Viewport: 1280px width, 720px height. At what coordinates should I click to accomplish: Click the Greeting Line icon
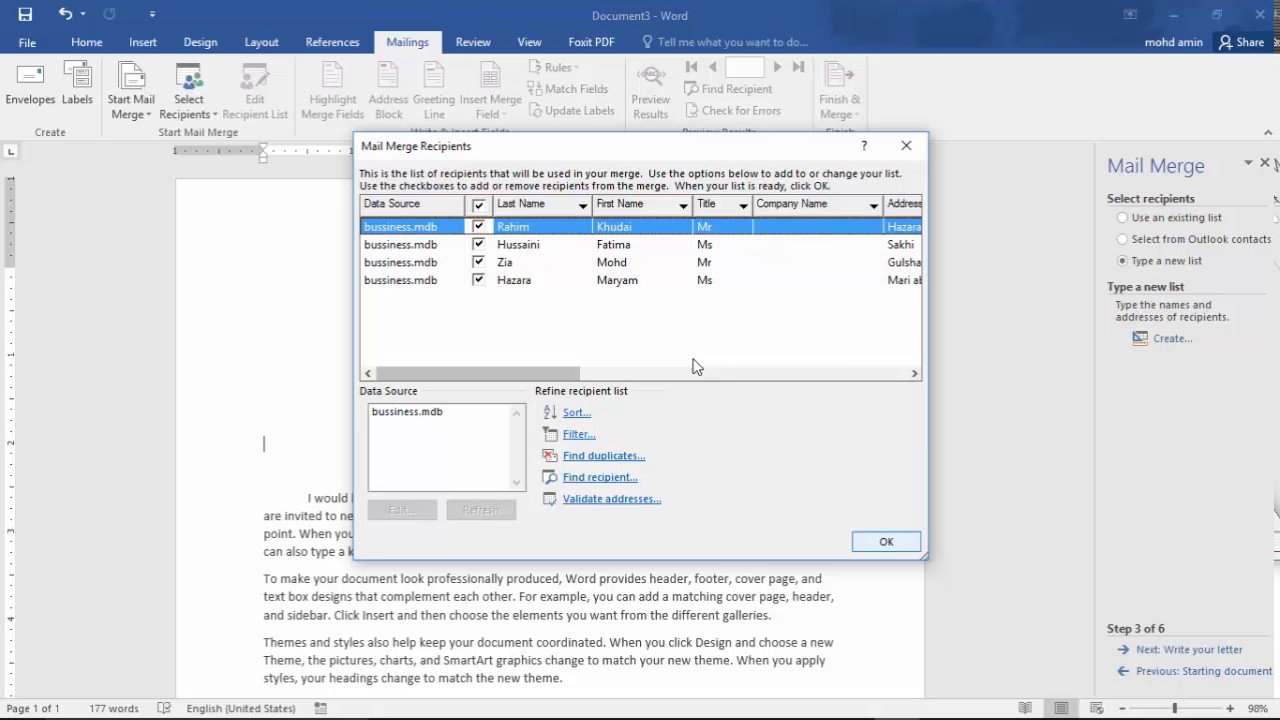[433, 76]
